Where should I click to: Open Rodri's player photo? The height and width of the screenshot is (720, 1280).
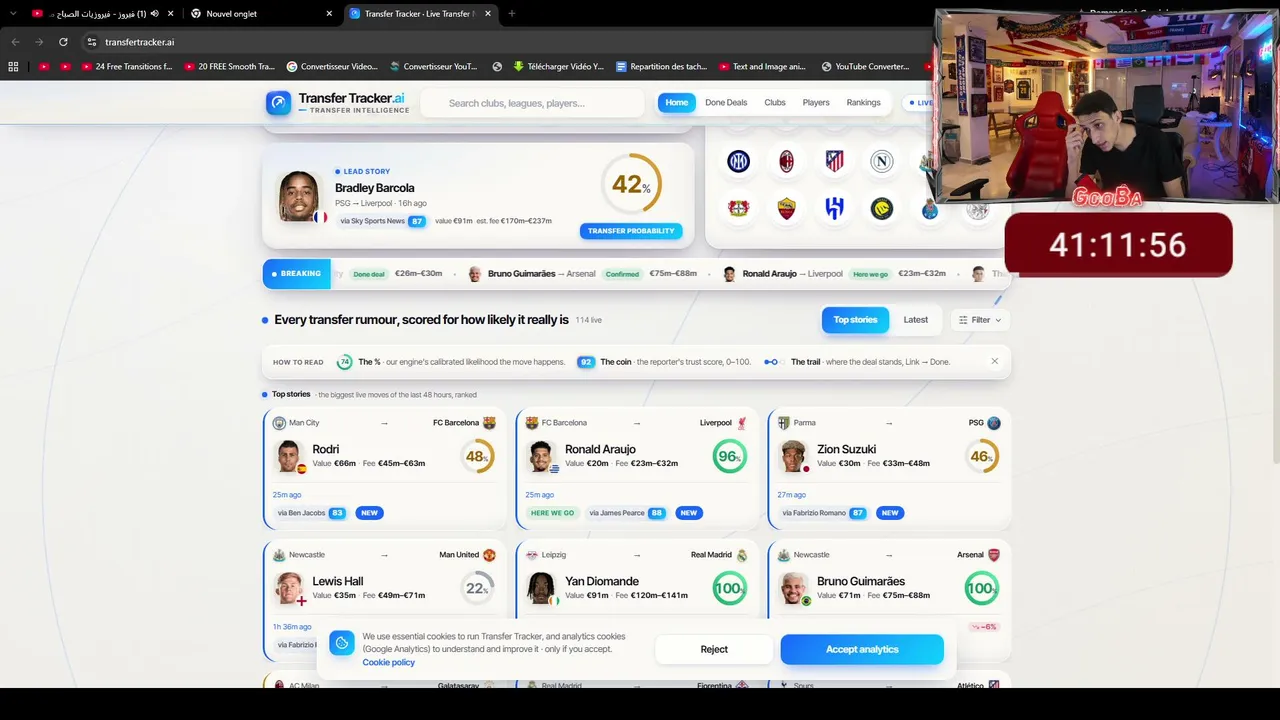(289, 456)
